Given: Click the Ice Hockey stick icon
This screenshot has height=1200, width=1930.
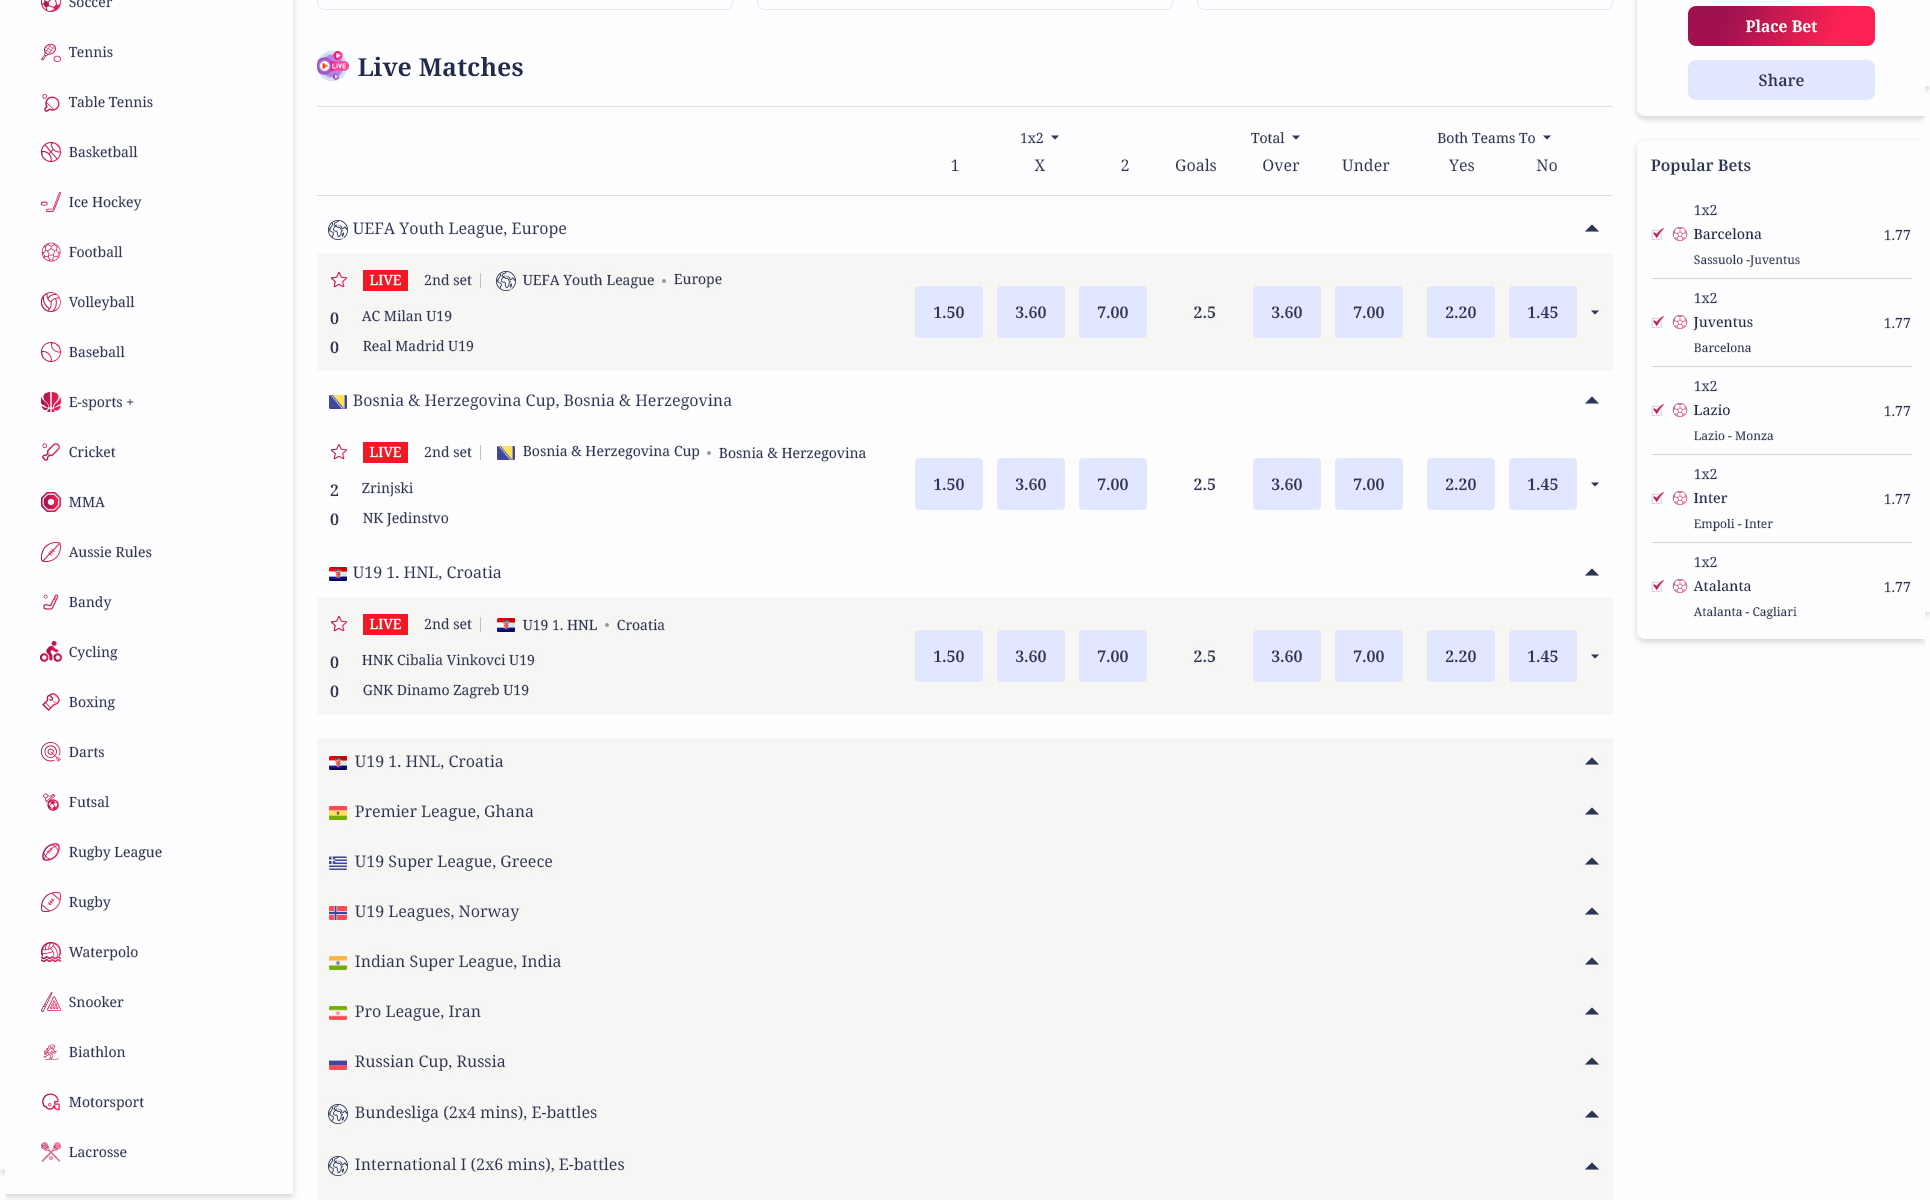Looking at the screenshot, I should coord(50,202).
